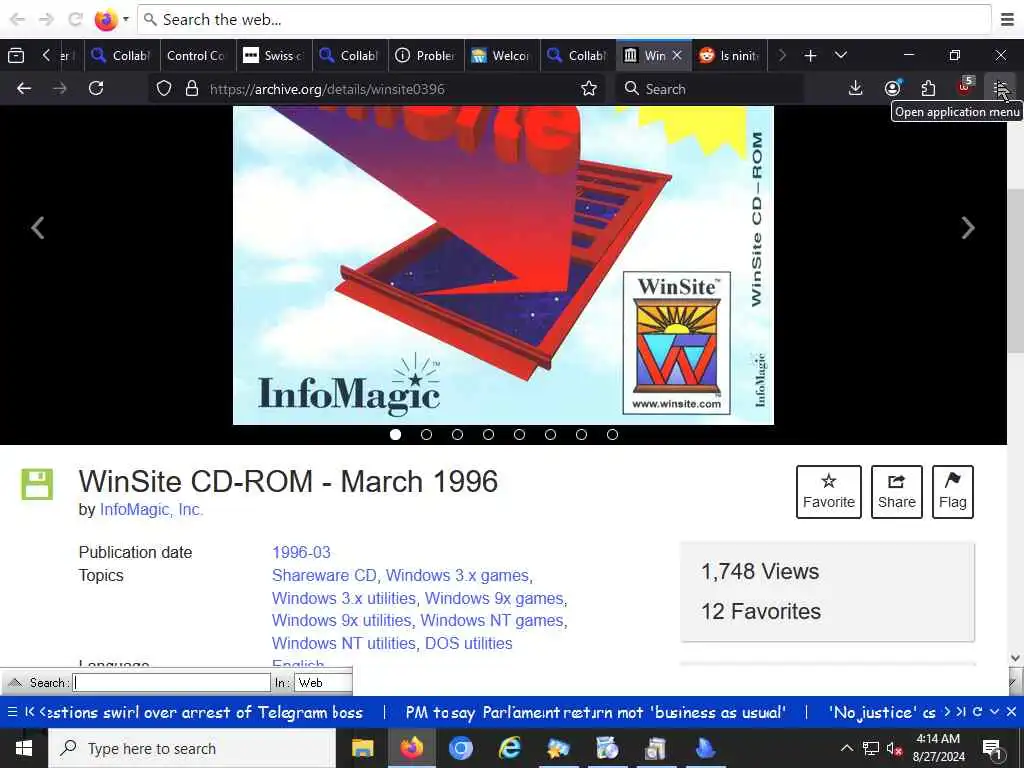Close the 'Win' tab

tap(677, 56)
